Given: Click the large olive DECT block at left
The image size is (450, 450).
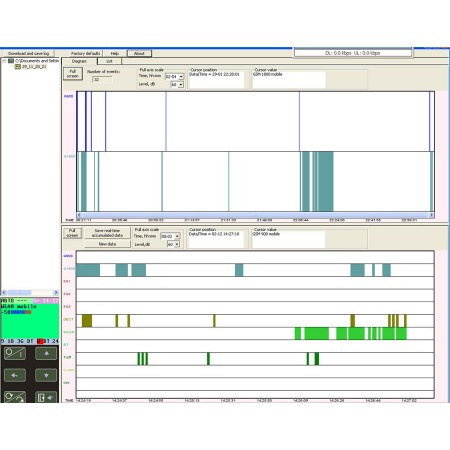Looking at the screenshot, I should pos(87,321).
